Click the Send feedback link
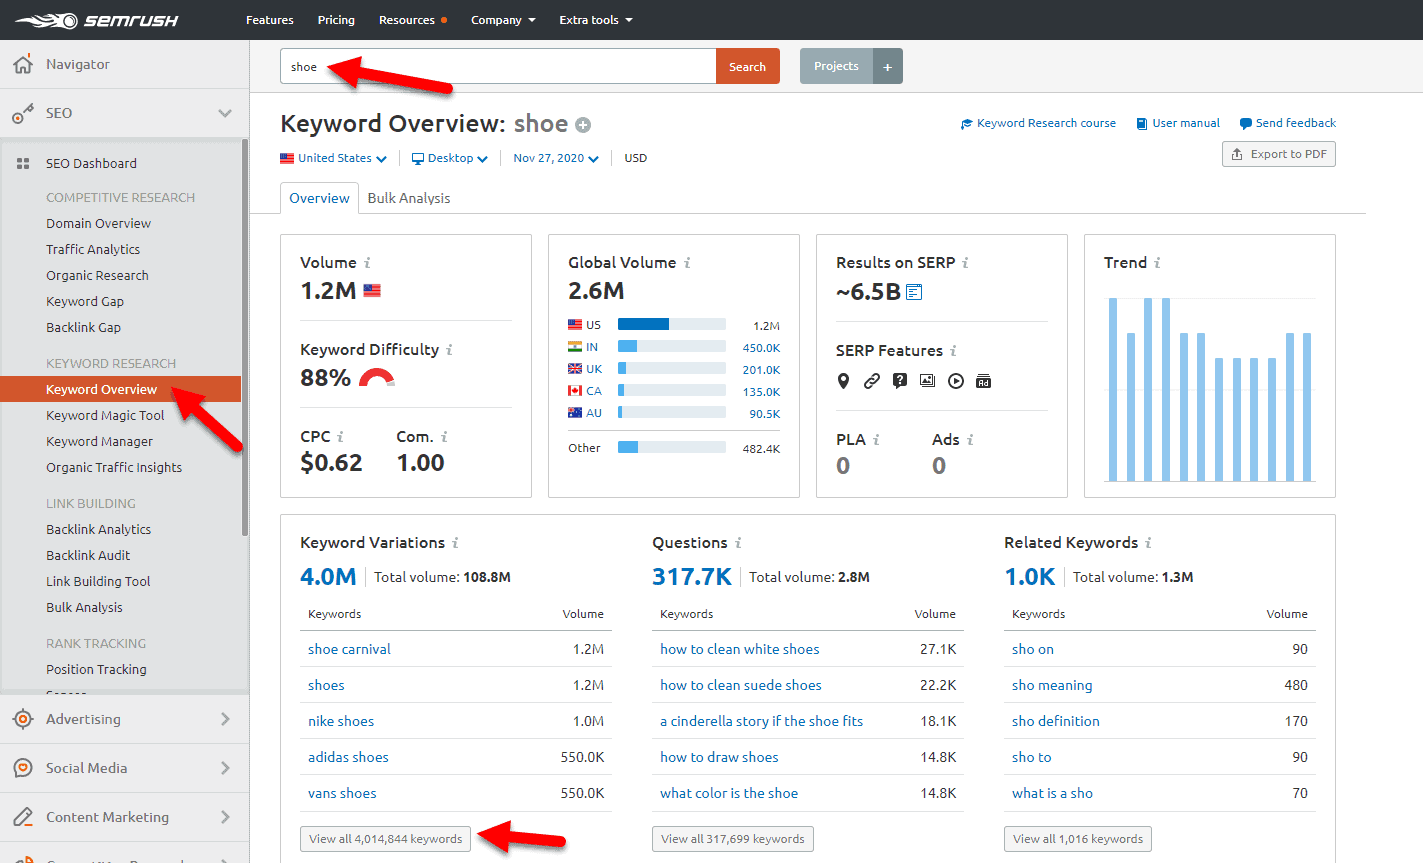The width and height of the screenshot is (1423, 863). [x=1288, y=123]
